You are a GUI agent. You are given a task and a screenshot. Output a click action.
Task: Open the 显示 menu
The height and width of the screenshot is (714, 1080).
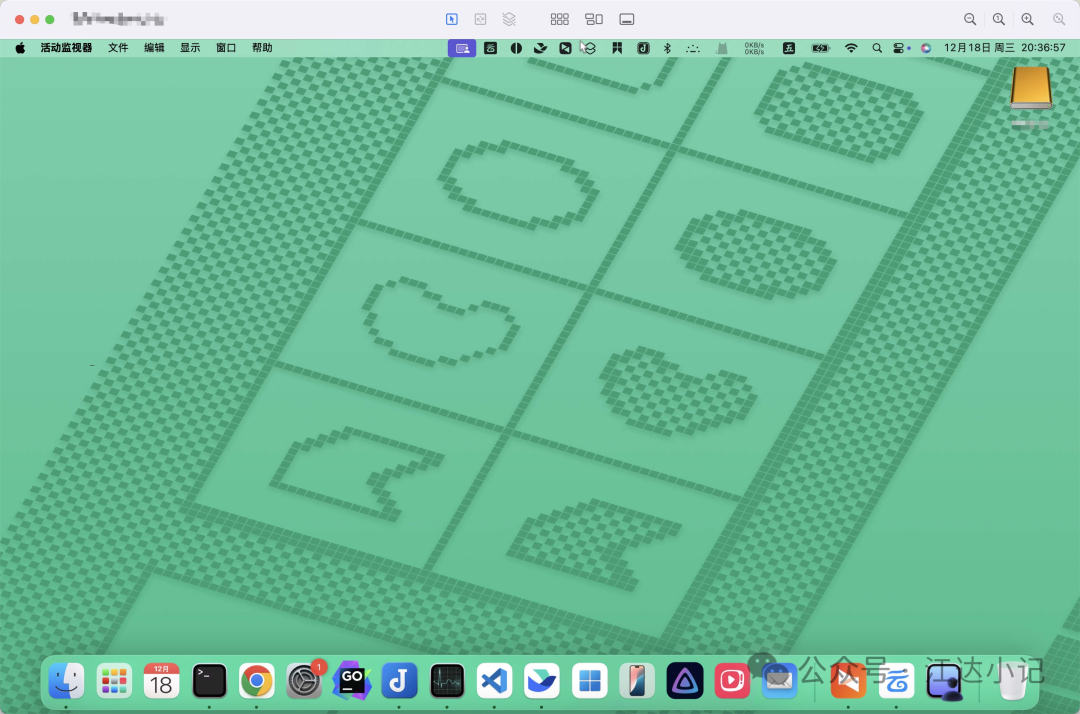[190, 48]
